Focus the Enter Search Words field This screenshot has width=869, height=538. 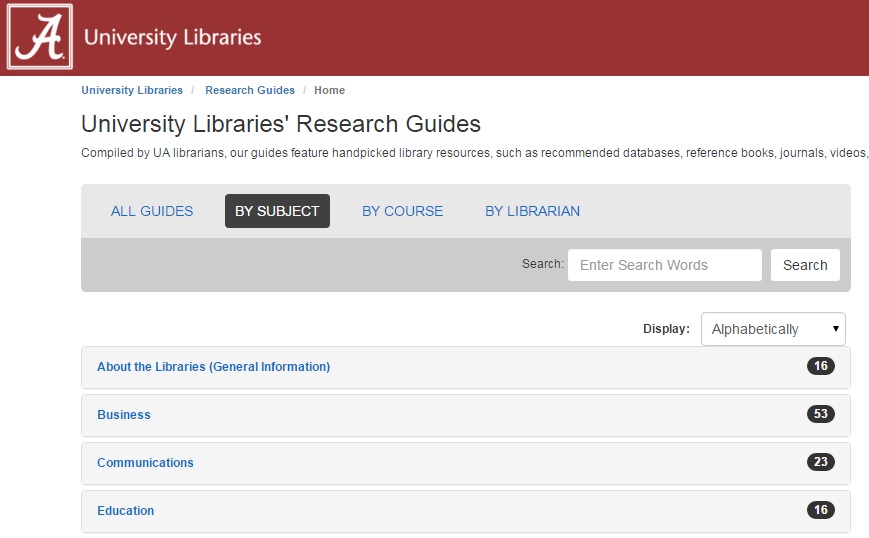coord(664,265)
